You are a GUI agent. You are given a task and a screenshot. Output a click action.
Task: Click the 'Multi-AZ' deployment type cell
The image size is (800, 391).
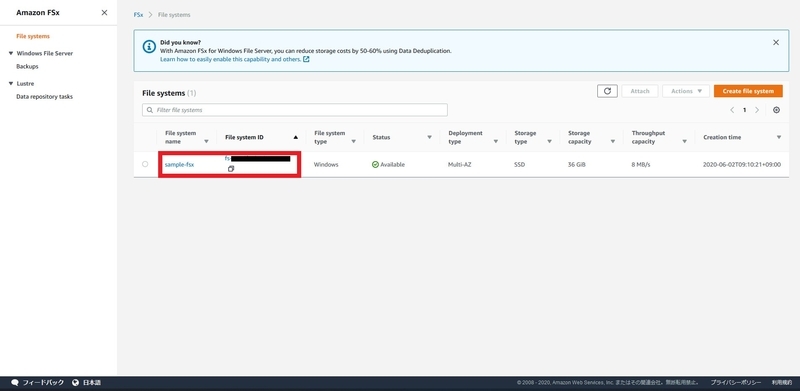click(x=460, y=165)
